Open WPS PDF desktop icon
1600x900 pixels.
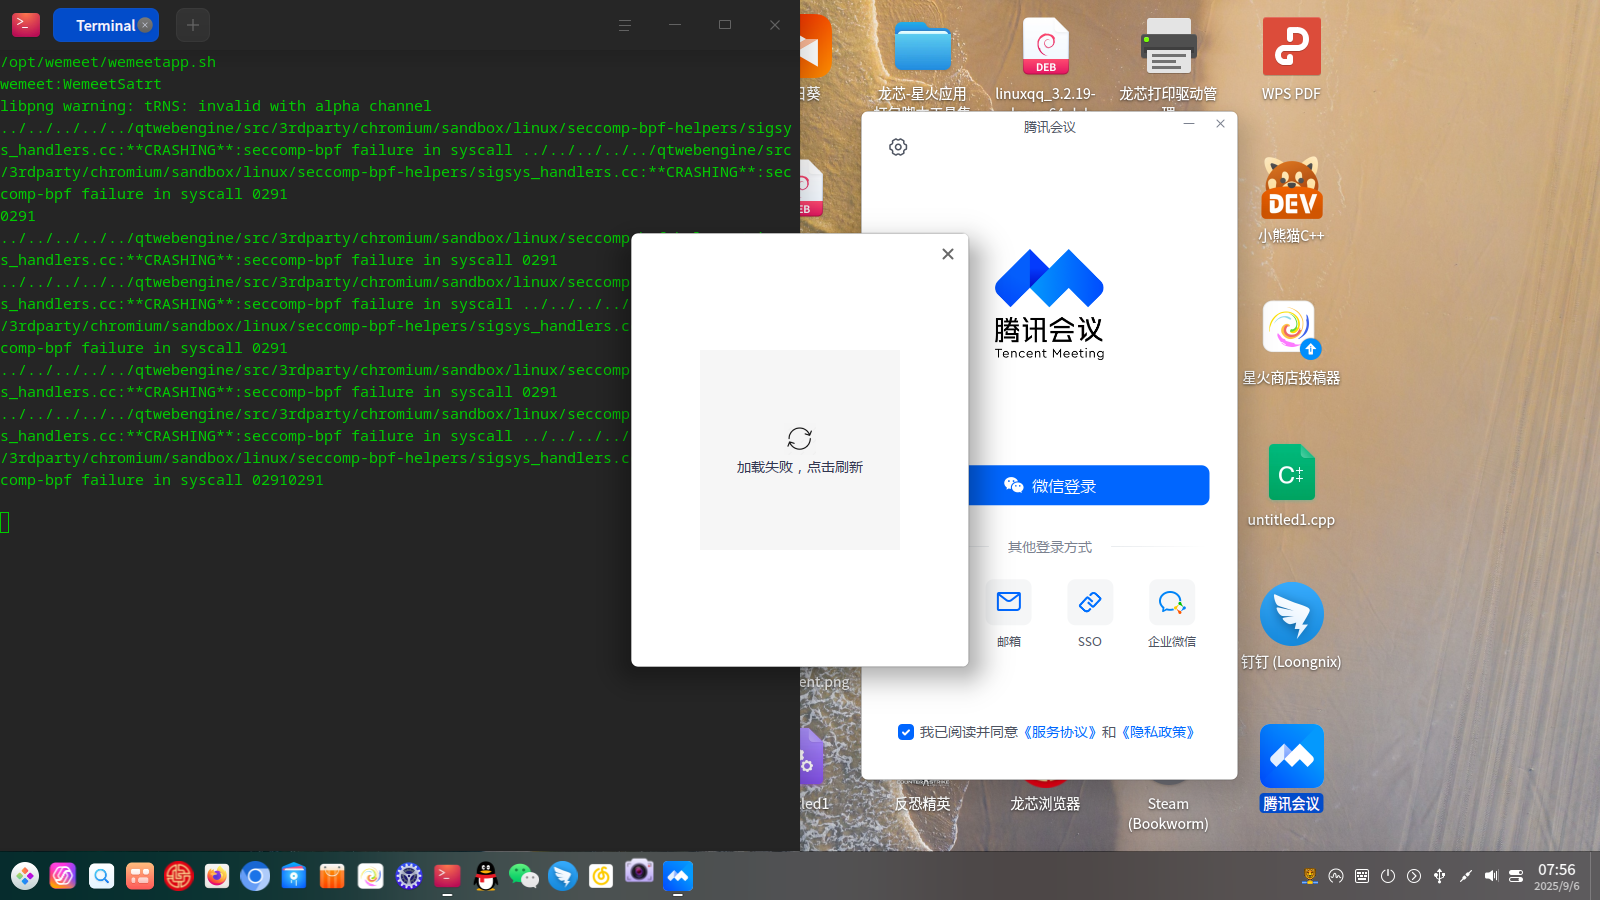point(1291,58)
